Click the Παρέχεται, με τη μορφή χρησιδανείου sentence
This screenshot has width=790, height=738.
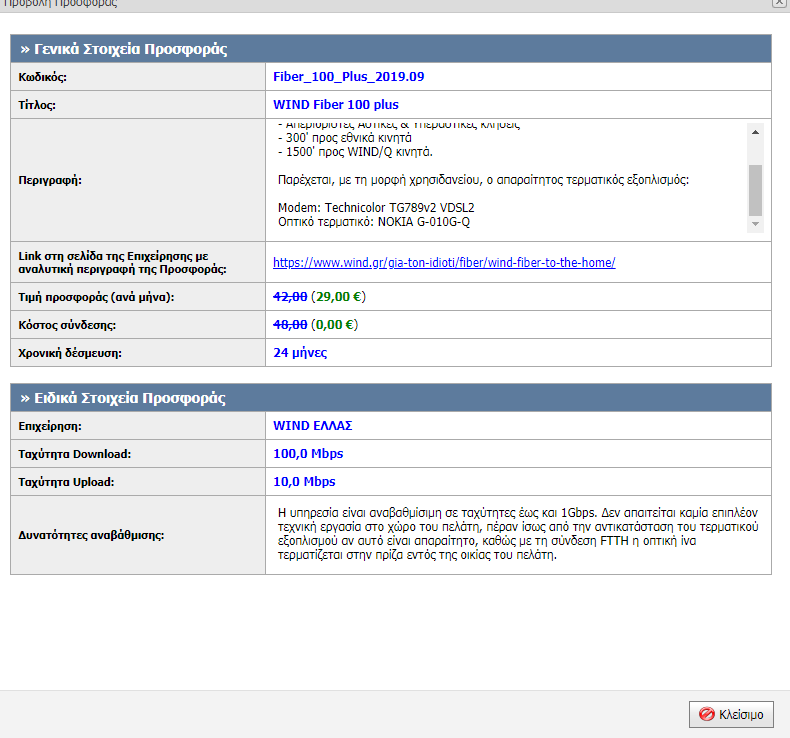[x=483, y=180]
